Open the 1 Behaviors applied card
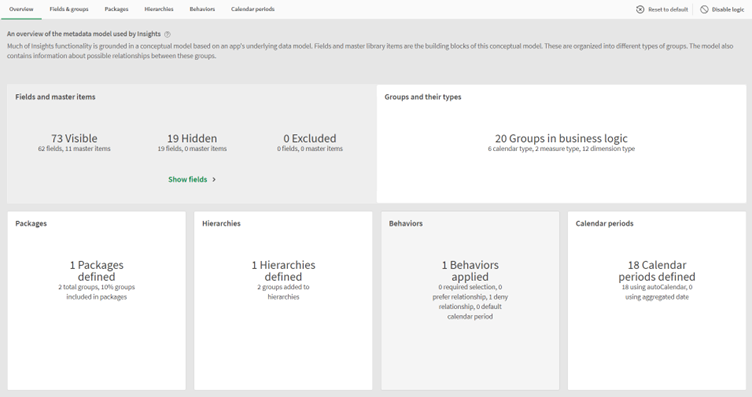This screenshot has width=752, height=397. click(x=470, y=301)
